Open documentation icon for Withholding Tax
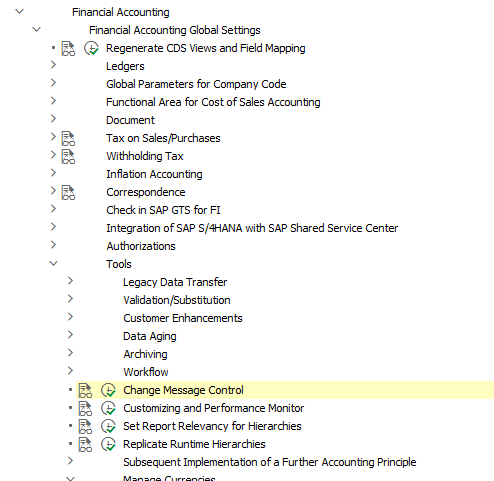Viewport: 494px width, 481px height. click(68, 156)
